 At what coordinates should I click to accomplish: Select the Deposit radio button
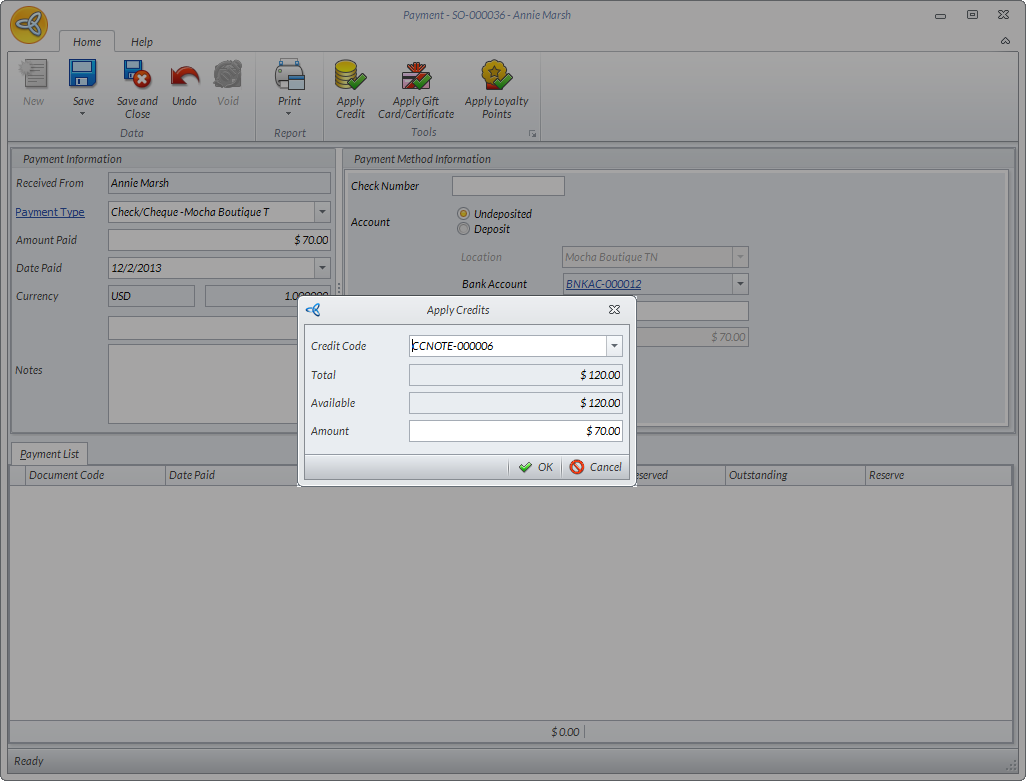(463, 229)
